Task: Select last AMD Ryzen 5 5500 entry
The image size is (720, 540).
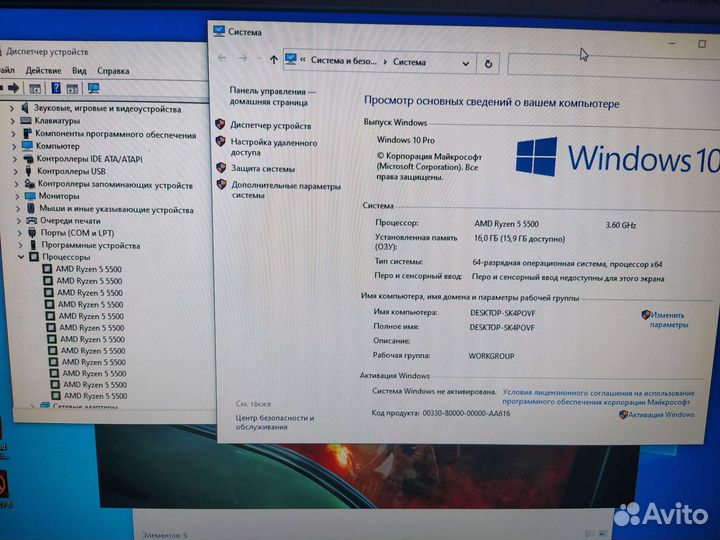Action: pos(96,395)
